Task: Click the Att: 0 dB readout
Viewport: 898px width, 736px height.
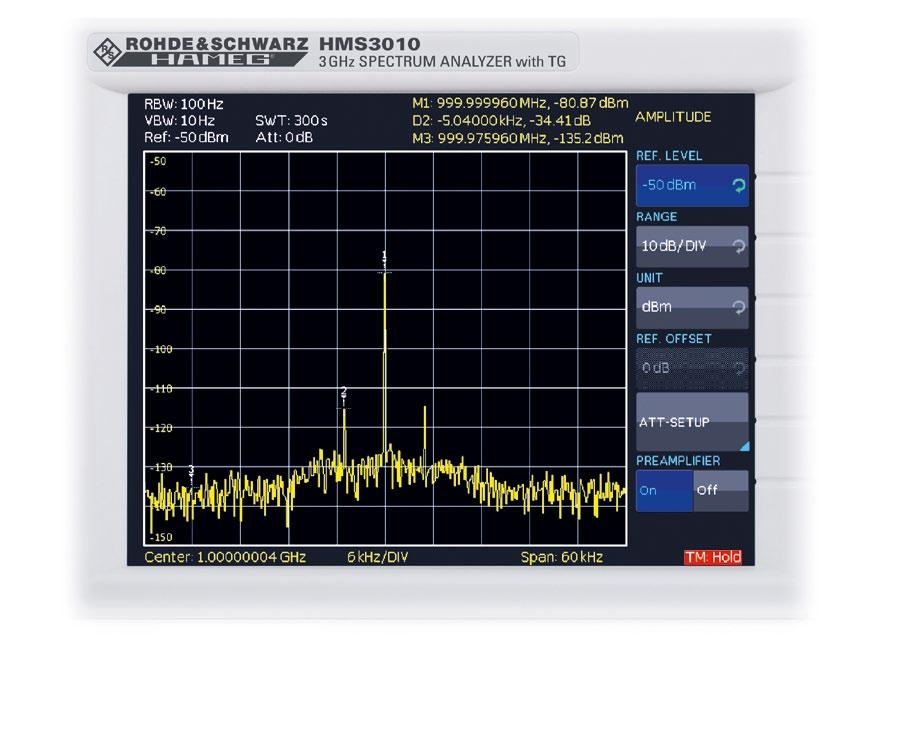Action: click(x=284, y=137)
